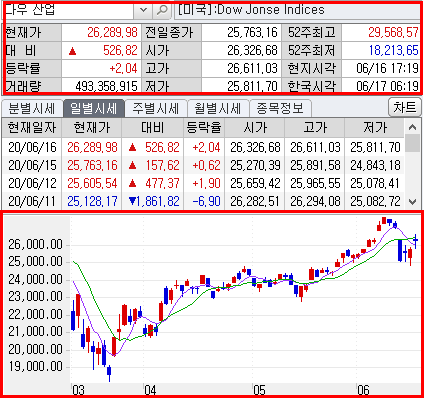Image resolution: width=424 pixels, height=398 pixels.
Task: Click the daily table scrollbar thumb
Action: (x=412, y=143)
